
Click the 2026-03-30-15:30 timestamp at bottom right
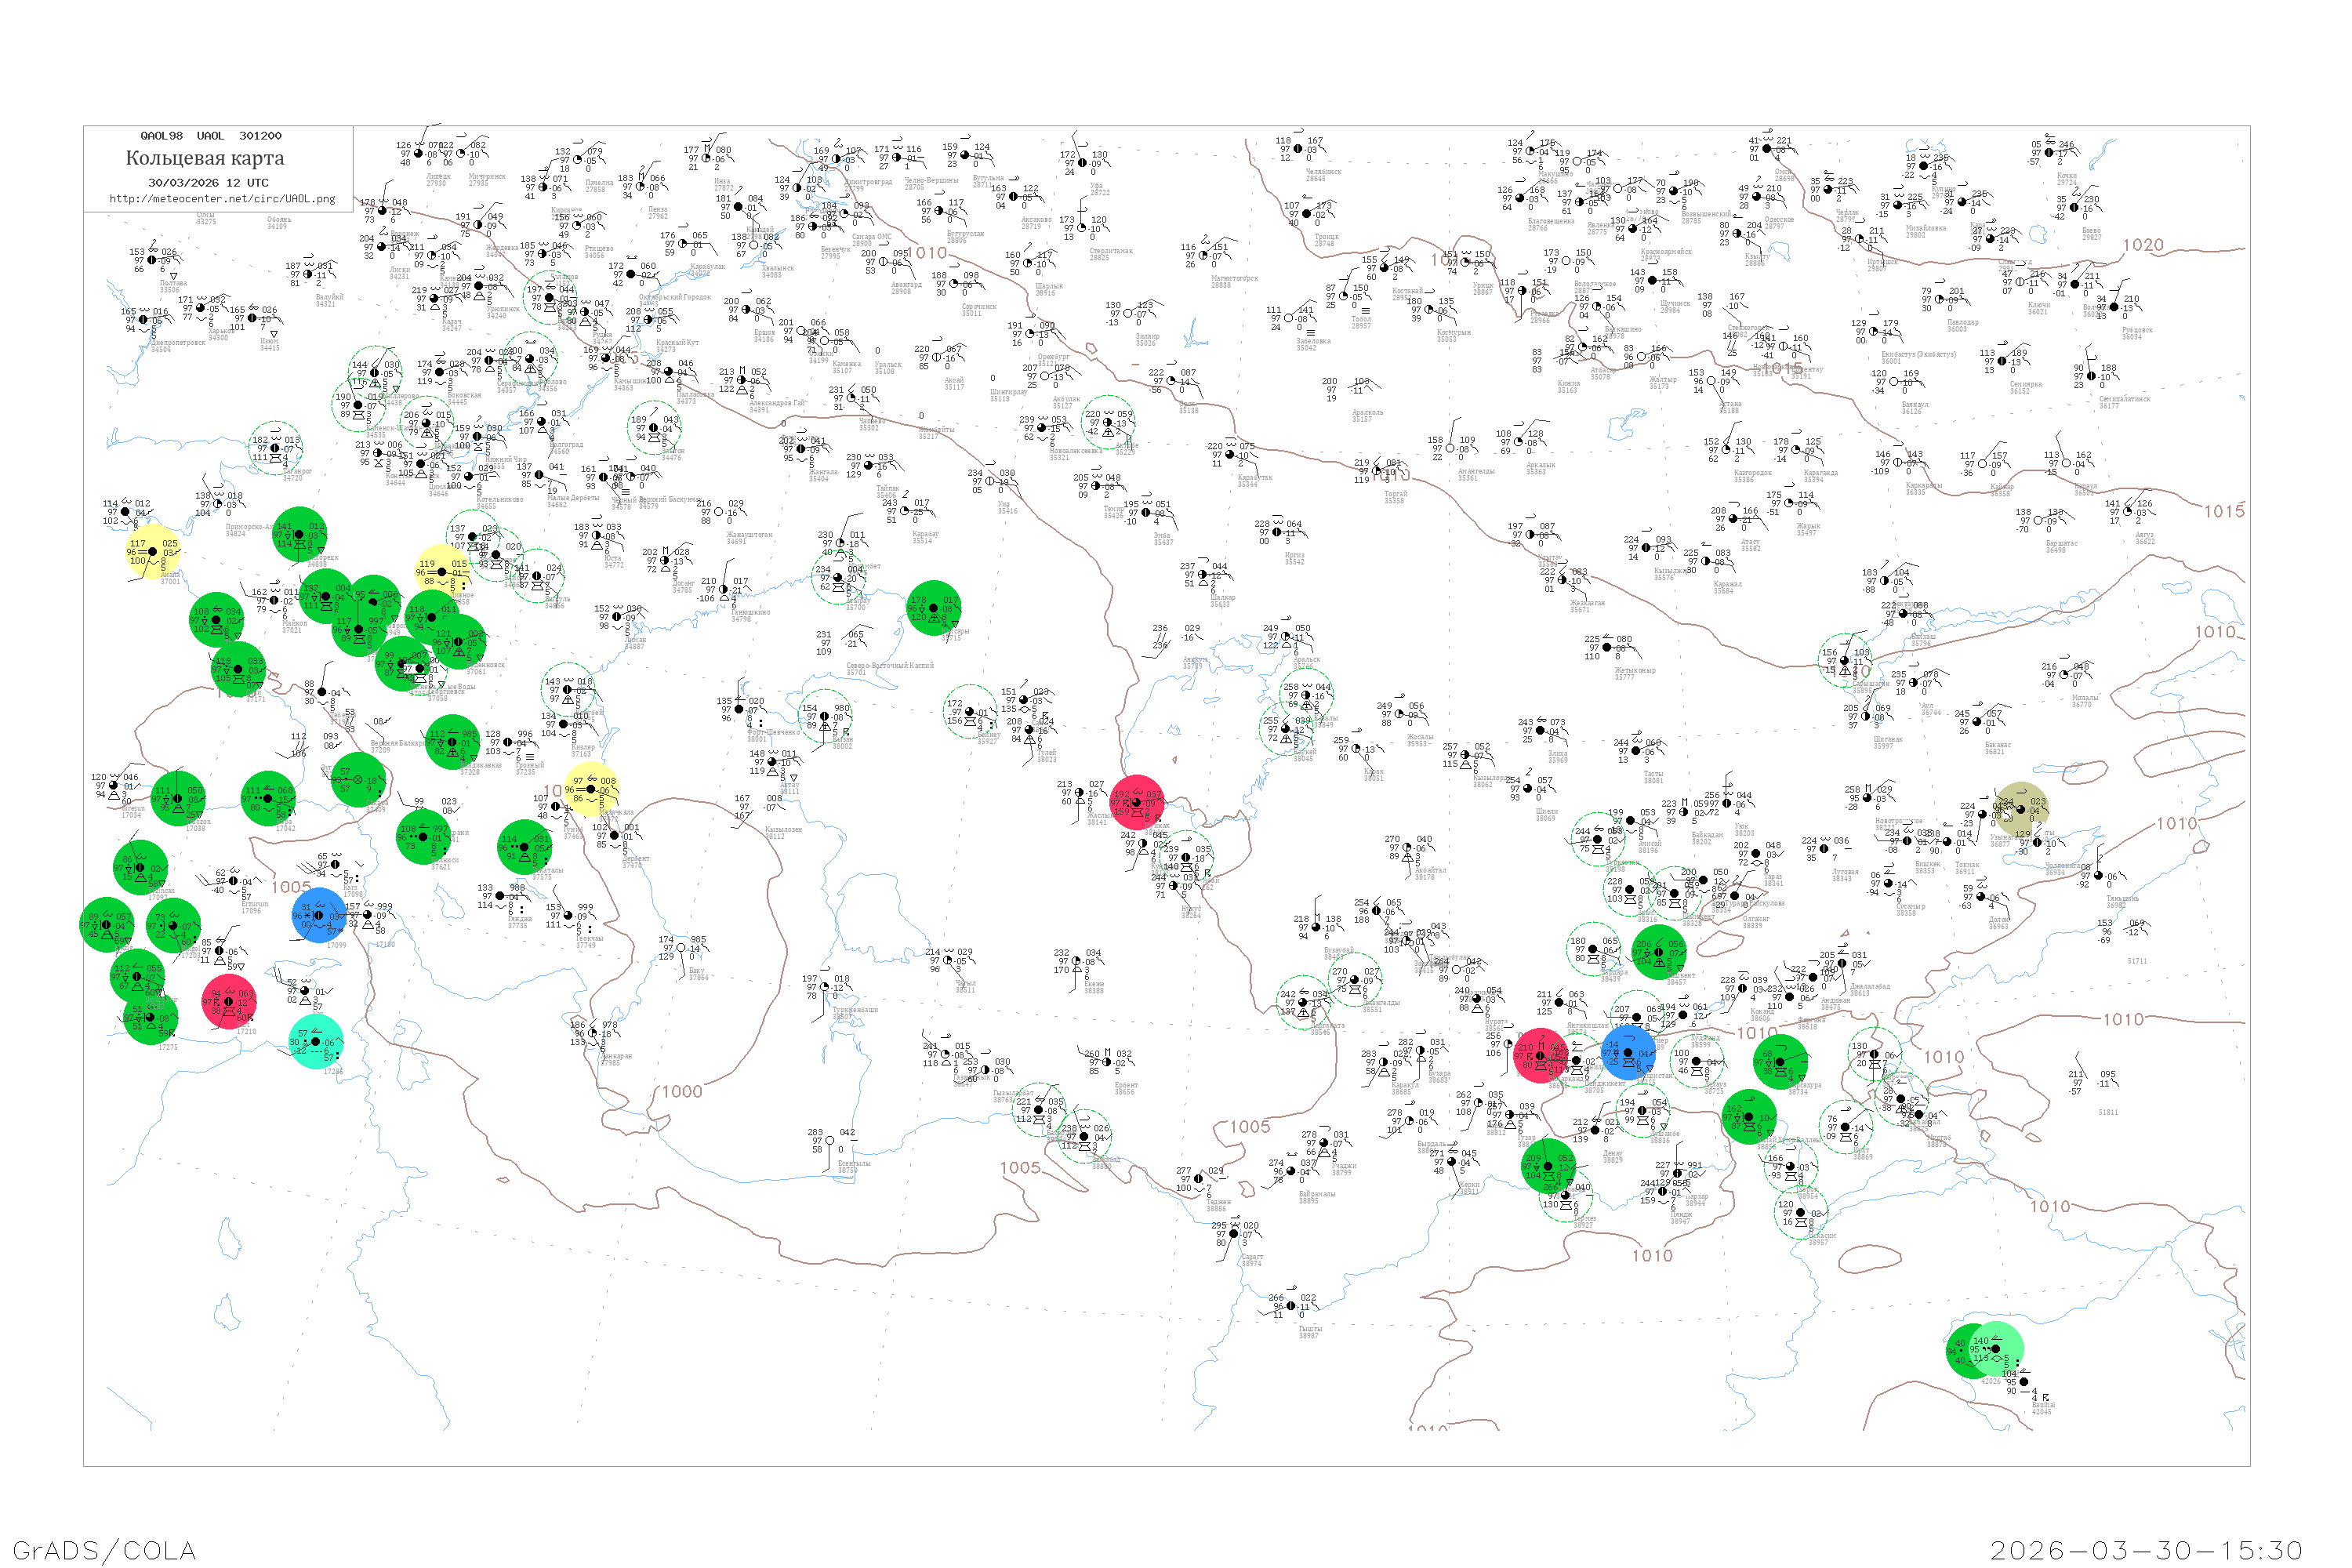pyautogui.click(x=2146, y=1550)
